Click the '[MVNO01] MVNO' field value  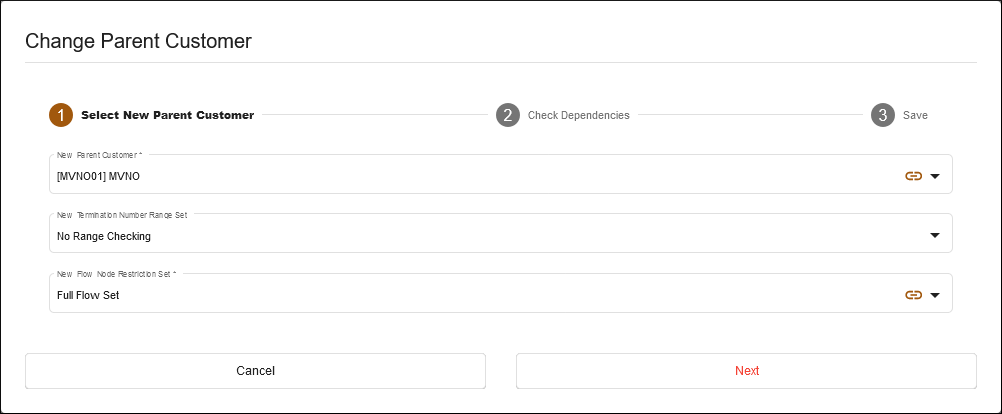[99, 177]
